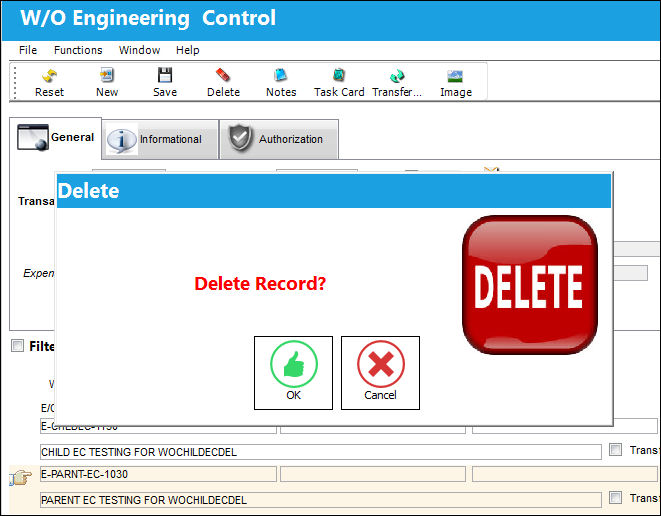The image size is (661, 516).
Task: Dismiss the dialog via Cancel label
Action: pyautogui.click(x=380, y=395)
